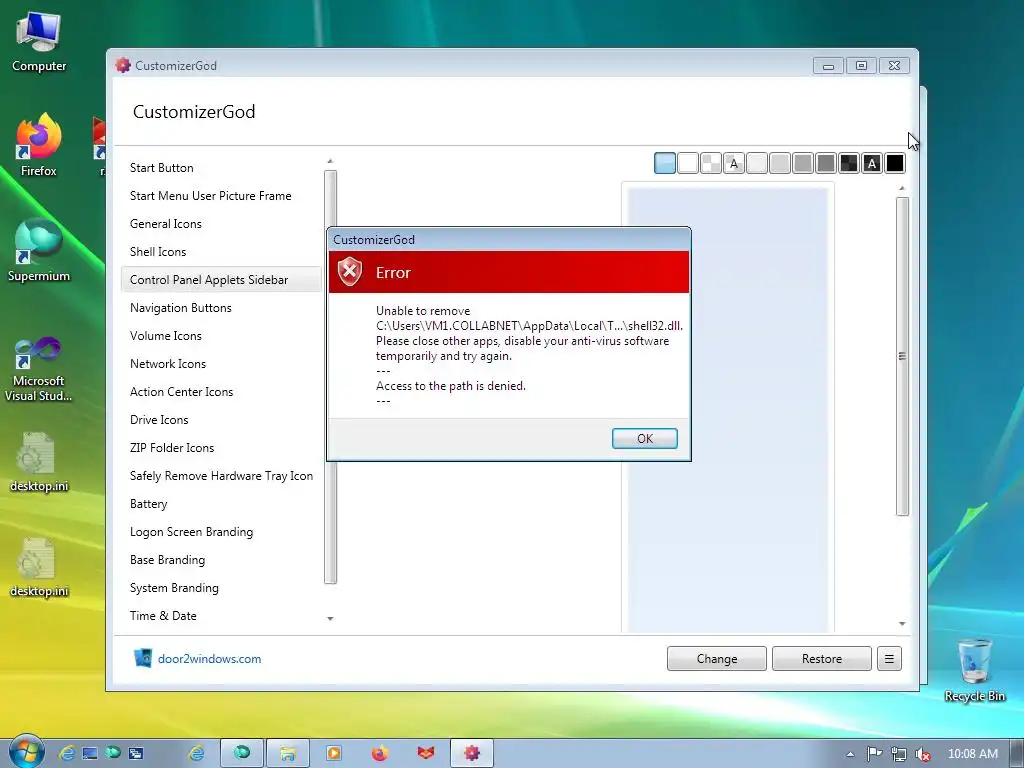This screenshot has width=1024, height=768.
Task: Click the door2windows logo icon
Action: [142, 658]
